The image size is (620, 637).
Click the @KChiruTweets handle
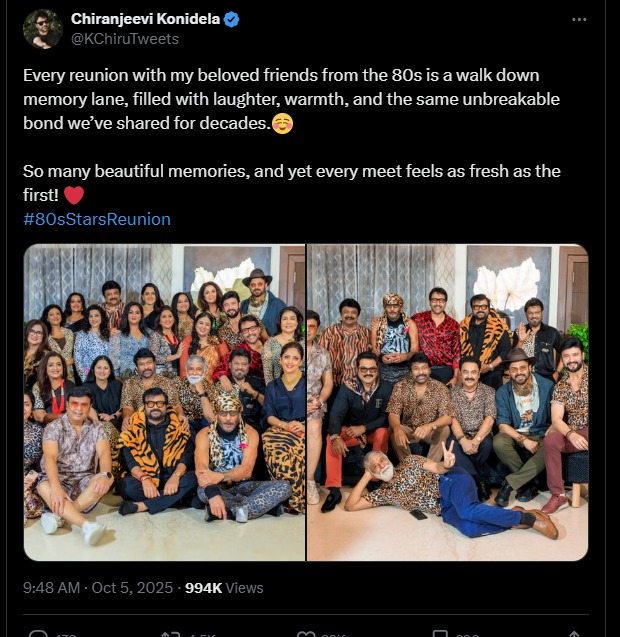(125, 38)
